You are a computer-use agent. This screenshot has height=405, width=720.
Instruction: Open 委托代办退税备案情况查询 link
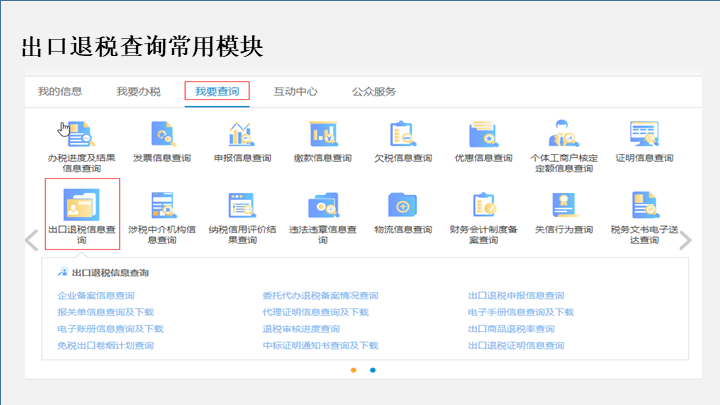tap(320, 295)
